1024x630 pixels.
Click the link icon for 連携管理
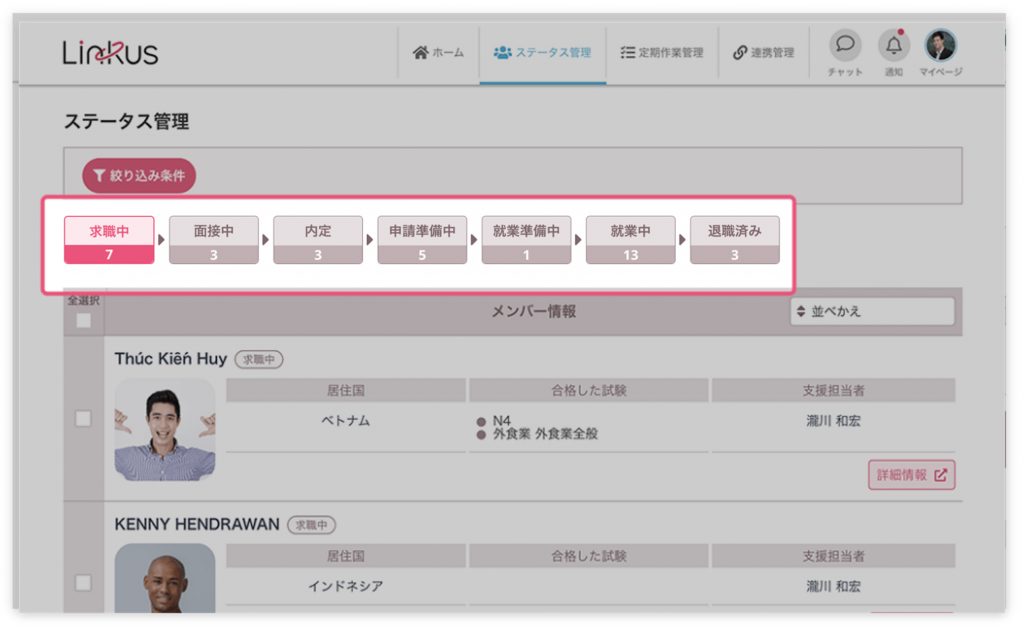[740, 53]
